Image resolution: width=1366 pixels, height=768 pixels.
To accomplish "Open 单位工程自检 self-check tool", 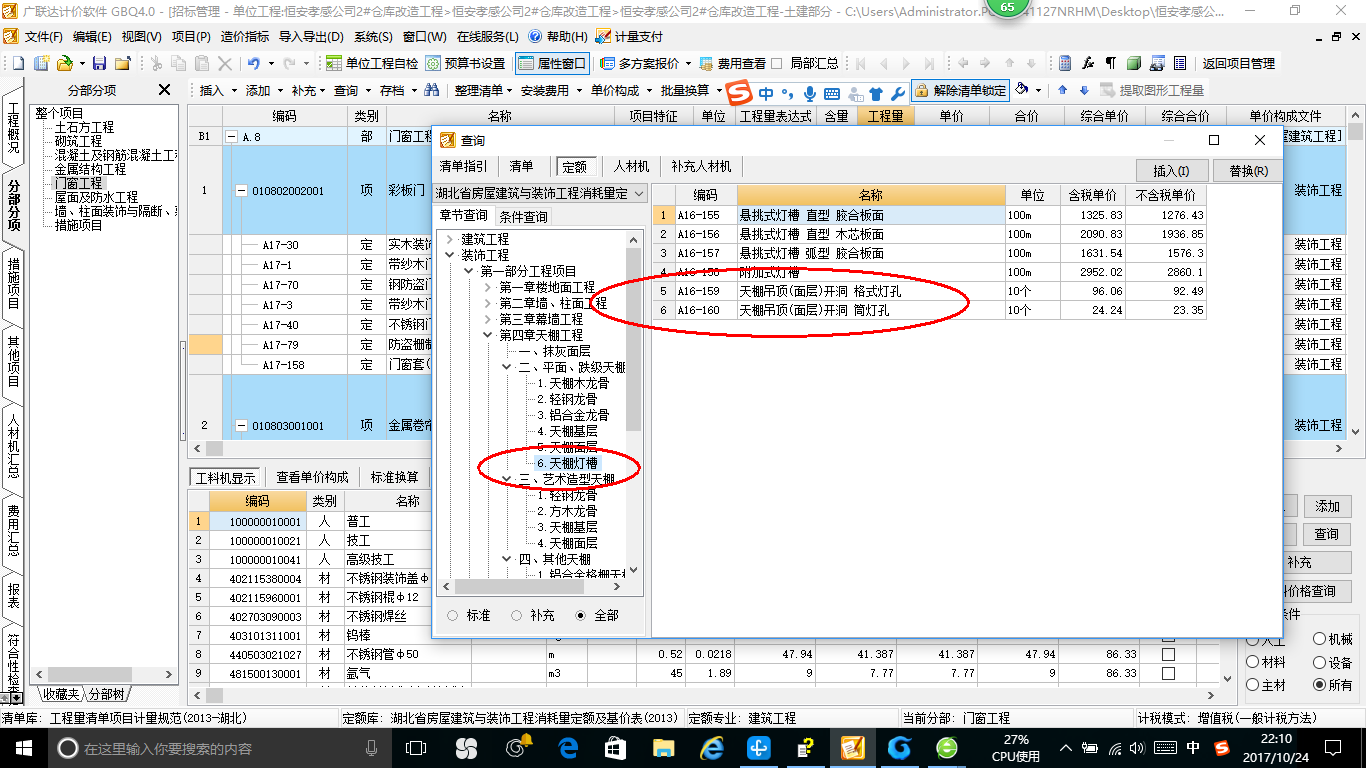I will pyautogui.click(x=372, y=63).
